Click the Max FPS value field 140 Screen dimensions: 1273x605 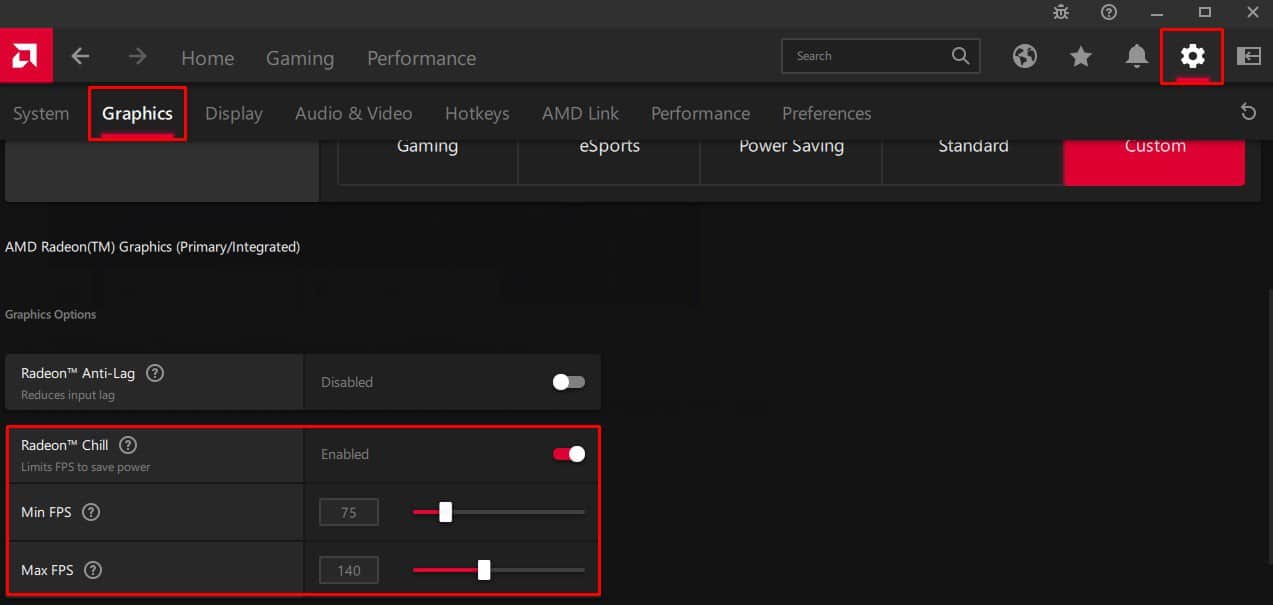tap(349, 571)
